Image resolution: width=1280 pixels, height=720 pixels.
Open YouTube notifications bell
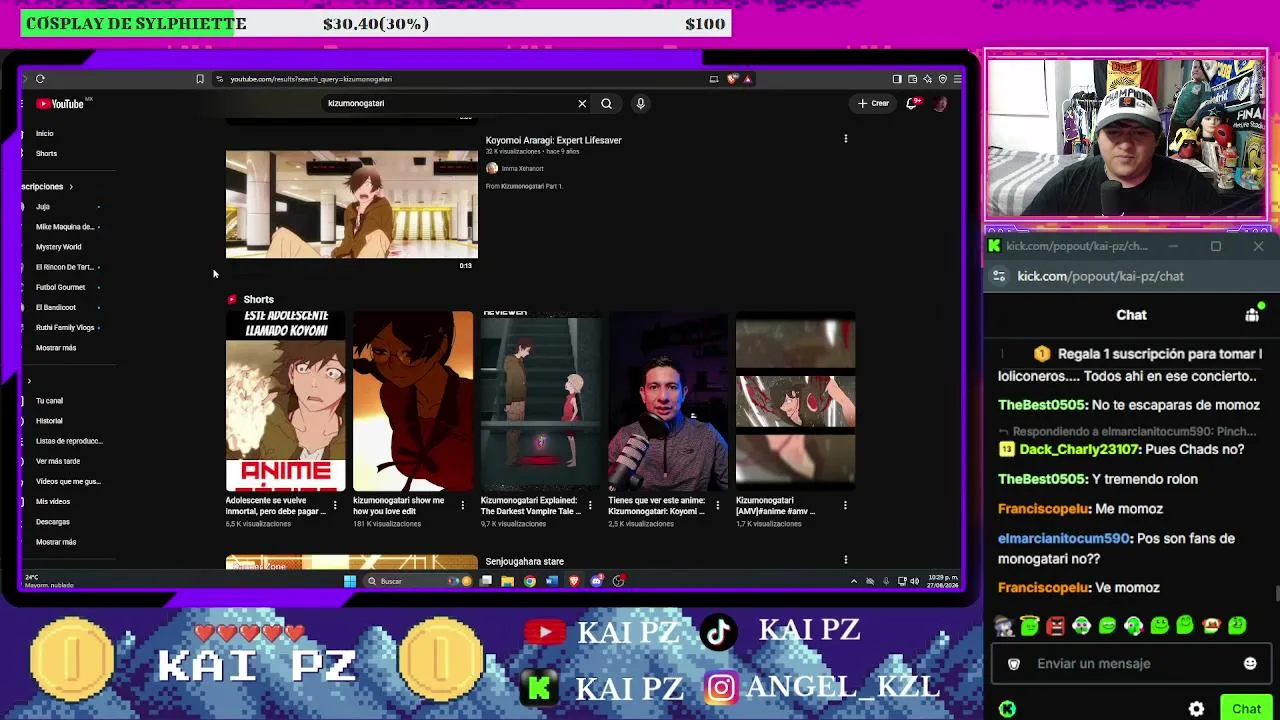coord(911,103)
